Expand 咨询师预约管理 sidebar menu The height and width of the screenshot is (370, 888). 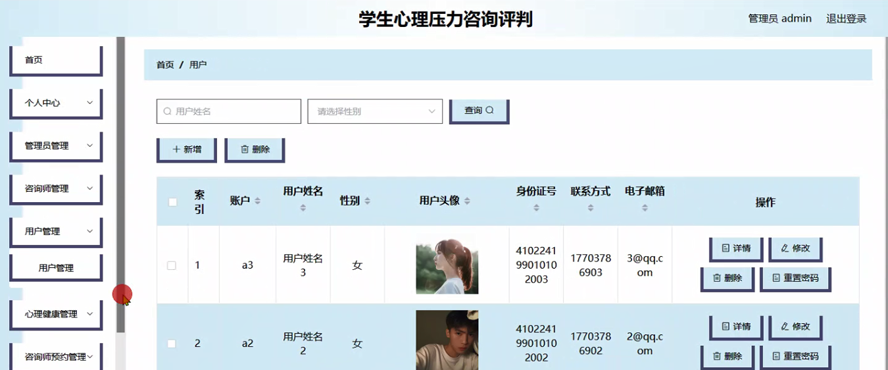(56, 357)
